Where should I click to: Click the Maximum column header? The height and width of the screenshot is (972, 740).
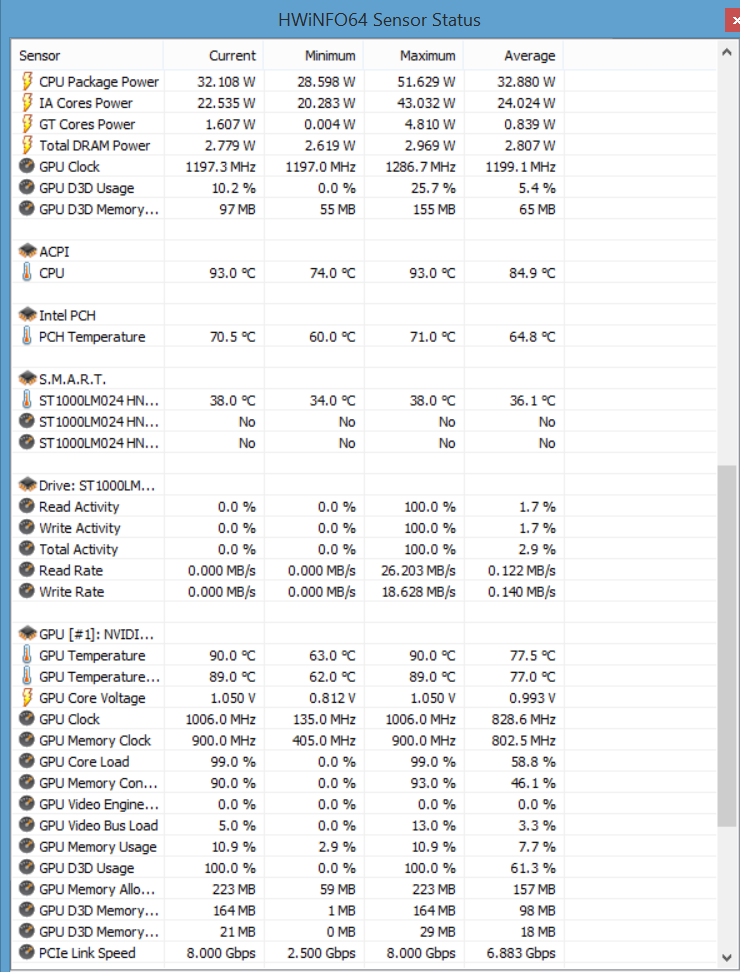(x=428, y=56)
